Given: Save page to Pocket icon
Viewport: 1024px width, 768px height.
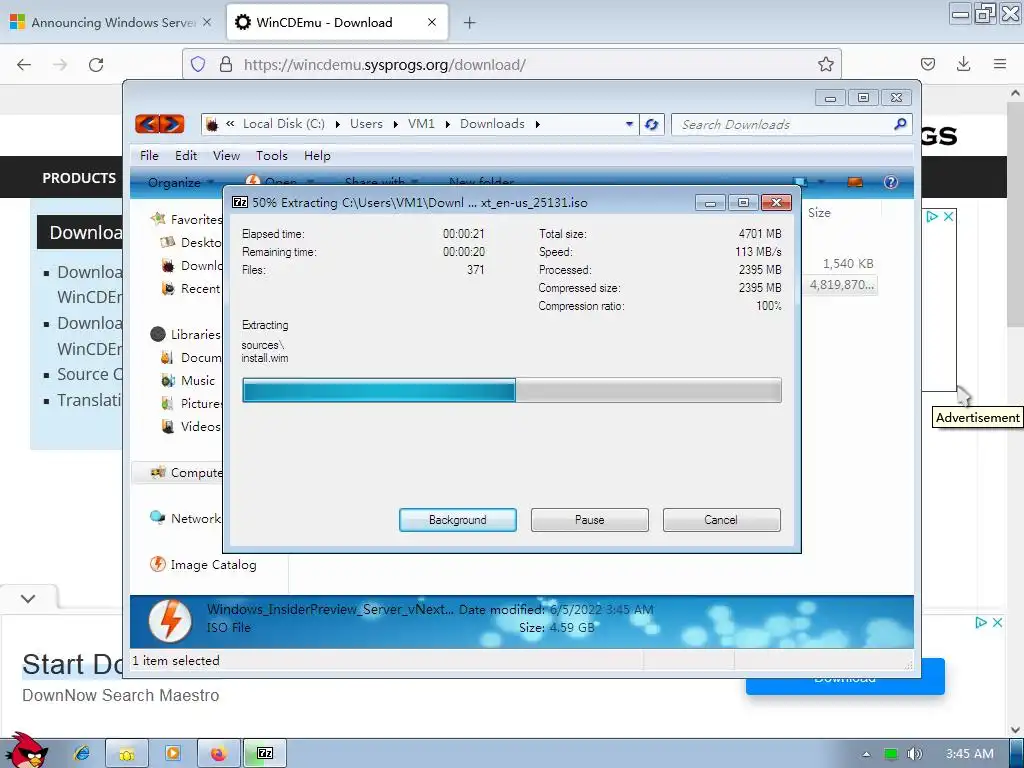Looking at the screenshot, I should click(927, 64).
